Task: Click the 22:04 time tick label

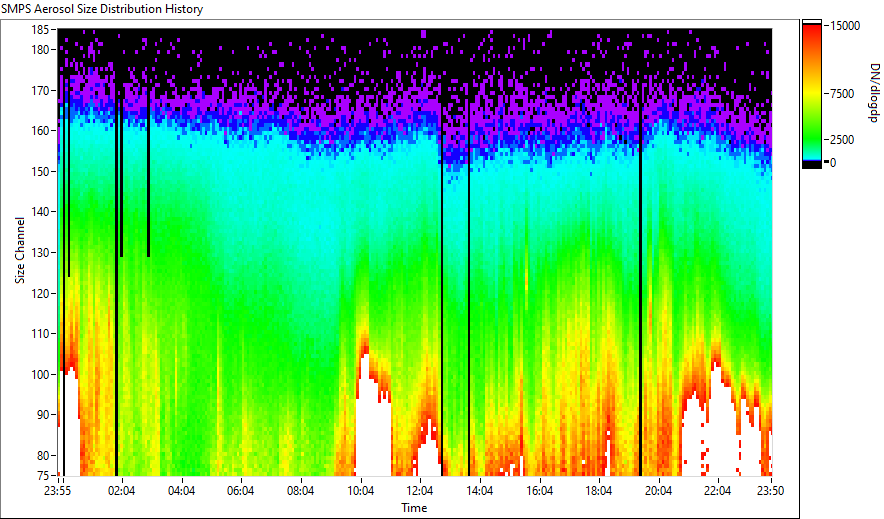Action: 718,491
